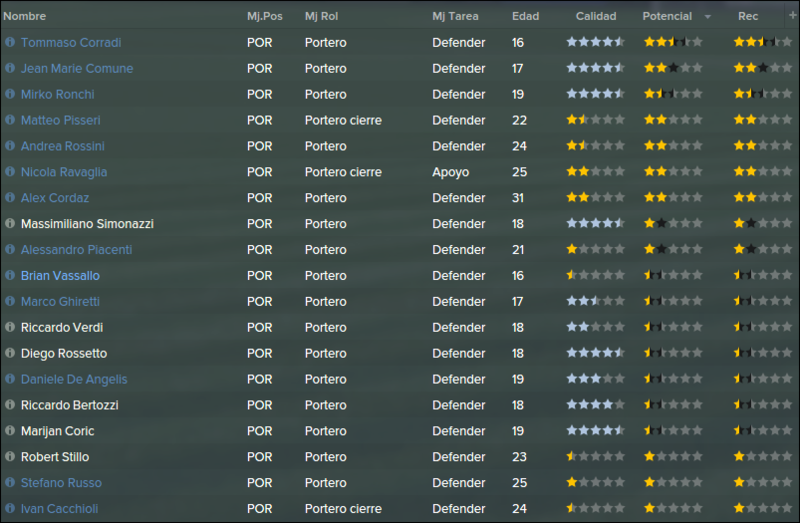Open Mirko Ronchi player profile

pyautogui.click(x=58, y=94)
